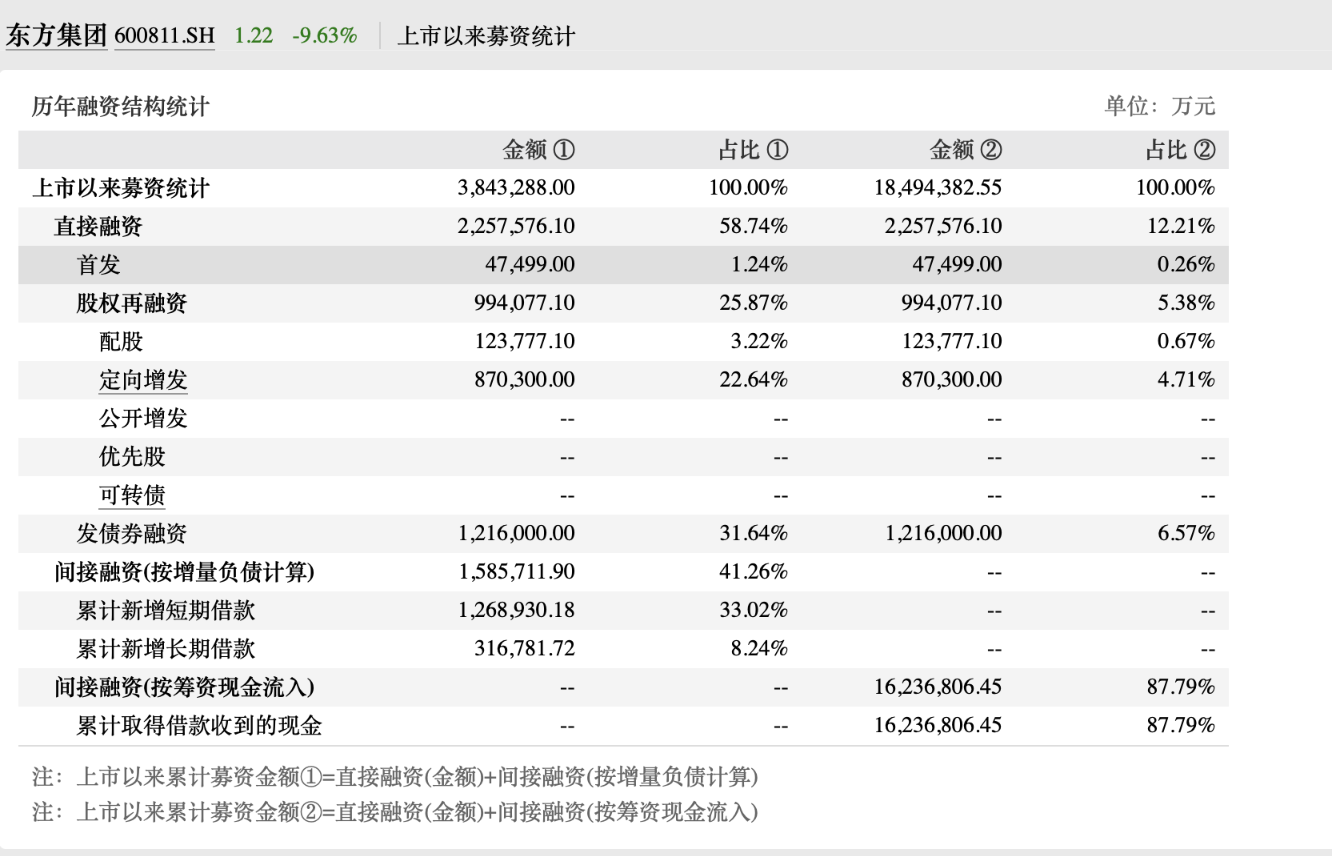Select the 股权再融资 row label
Screen dimensions: 1332x856
[x=132, y=303]
